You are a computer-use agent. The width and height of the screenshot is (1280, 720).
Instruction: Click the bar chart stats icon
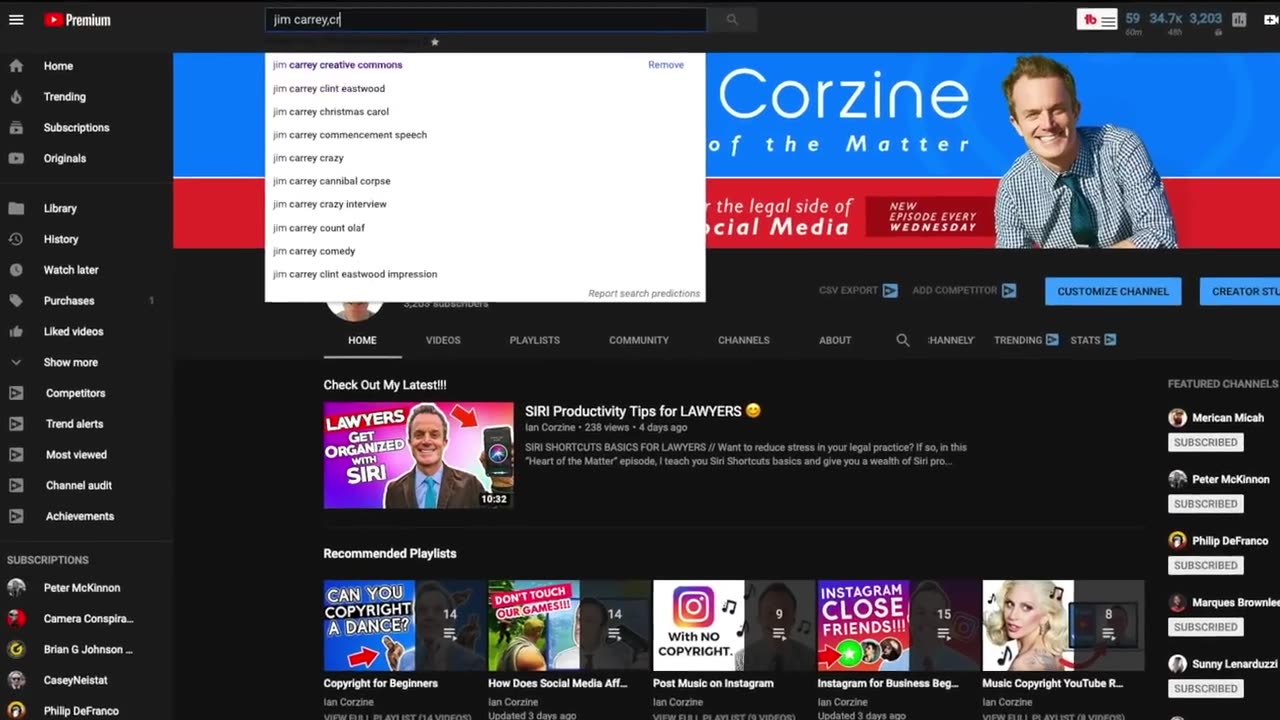click(1240, 19)
